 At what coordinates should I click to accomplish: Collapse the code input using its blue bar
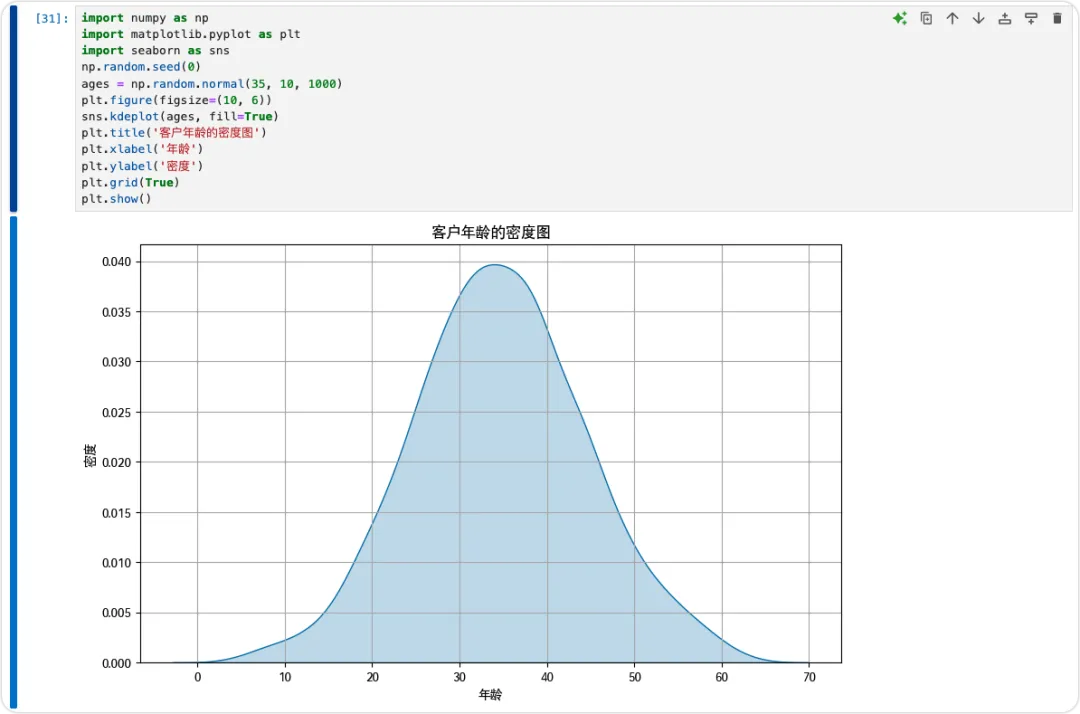tap(13, 109)
